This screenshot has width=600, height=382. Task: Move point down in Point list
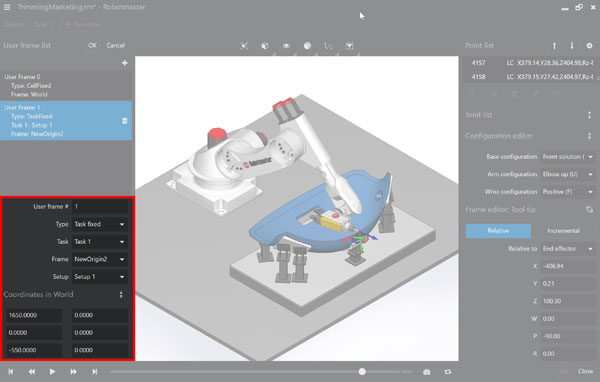coord(572,46)
